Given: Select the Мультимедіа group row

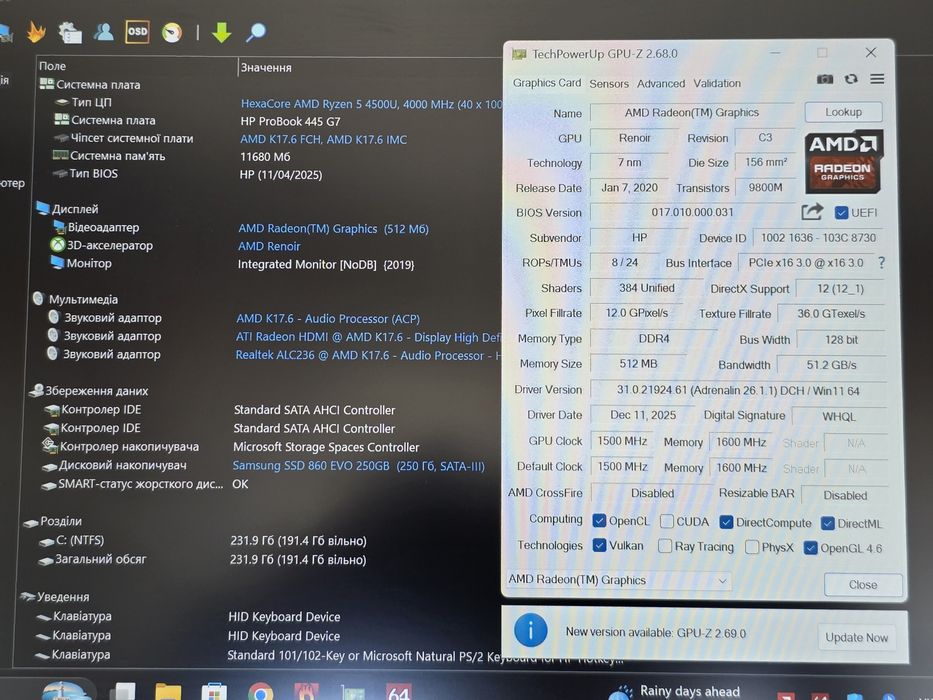Looking at the screenshot, I should (75, 299).
